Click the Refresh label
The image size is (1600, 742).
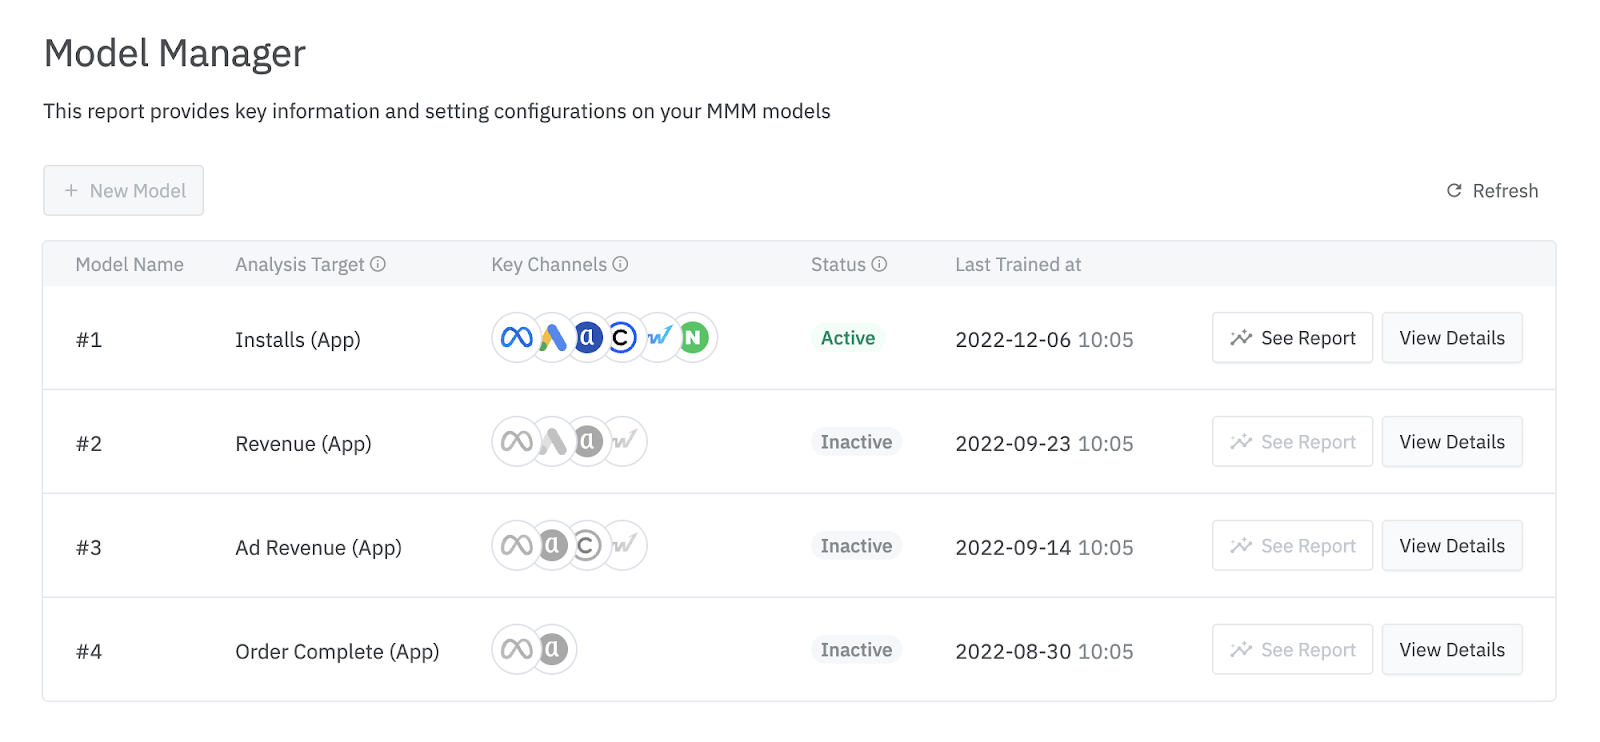1505,190
